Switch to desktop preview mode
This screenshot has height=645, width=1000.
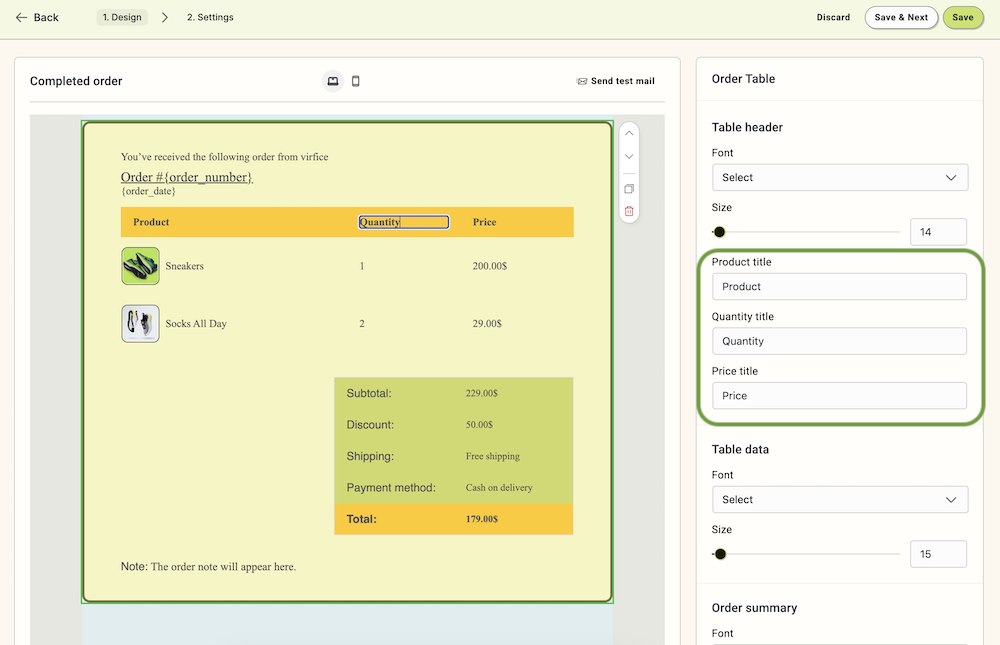333,81
